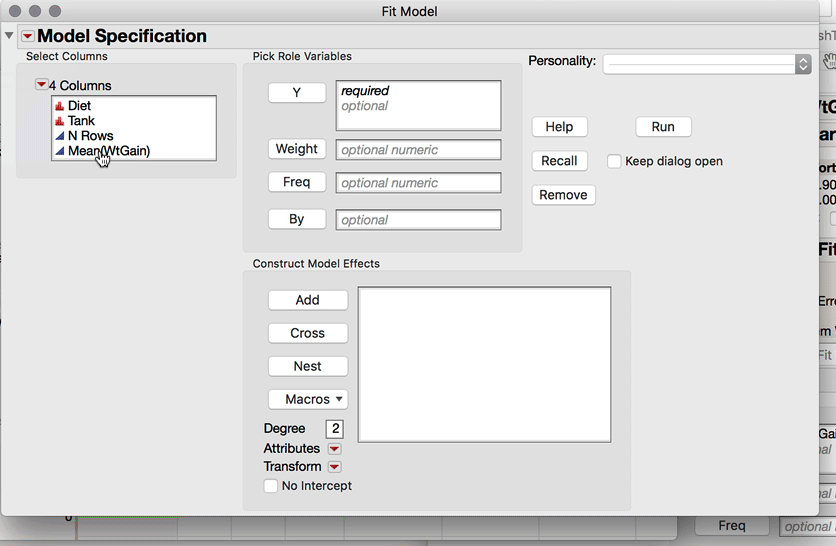Enable Keep dialog open checkbox
The height and width of the screenshot is (546, 836).
pyautogui.click(x=614, y=162)
